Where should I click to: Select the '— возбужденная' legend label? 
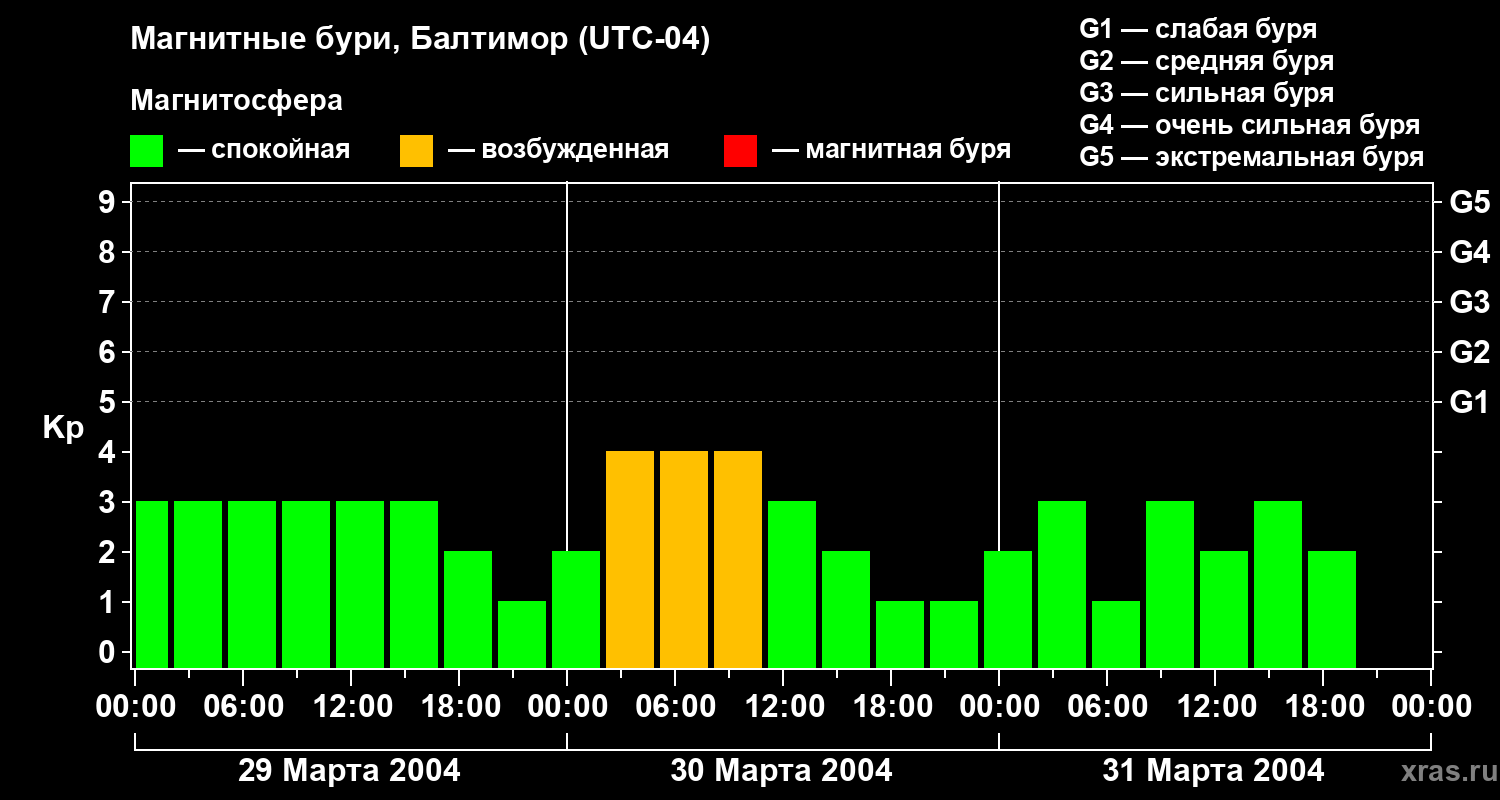[559, 150]
